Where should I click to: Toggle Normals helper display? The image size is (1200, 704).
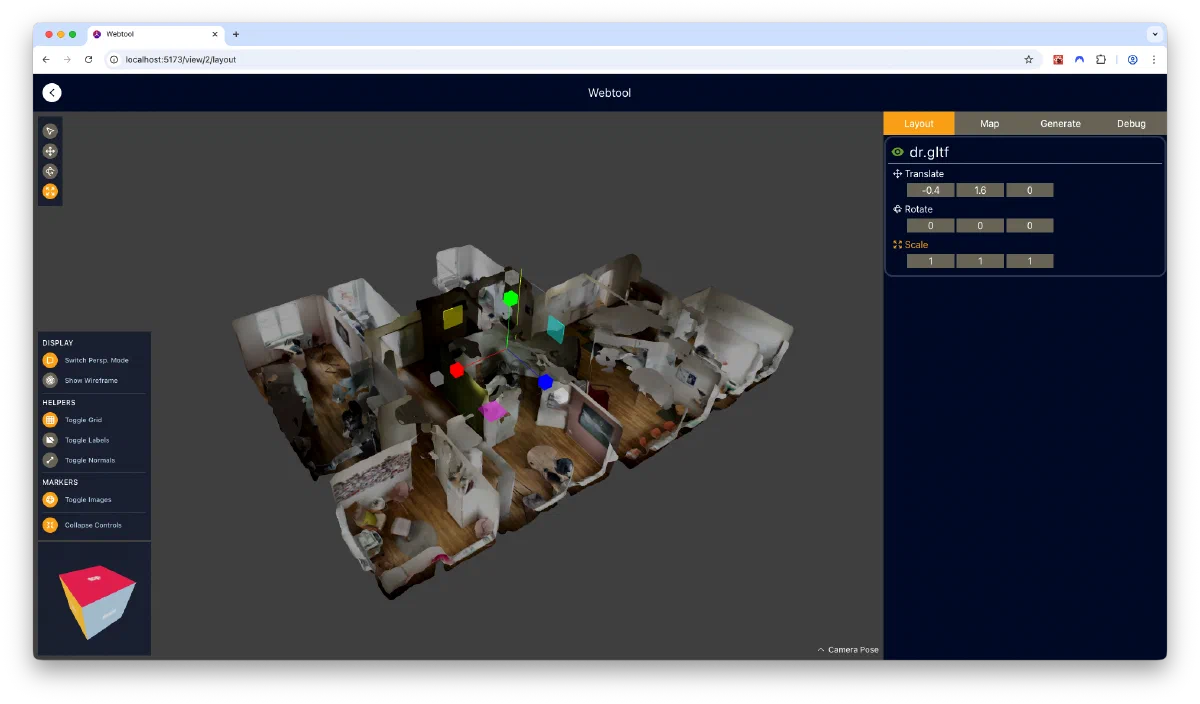(x=50, y=460)
